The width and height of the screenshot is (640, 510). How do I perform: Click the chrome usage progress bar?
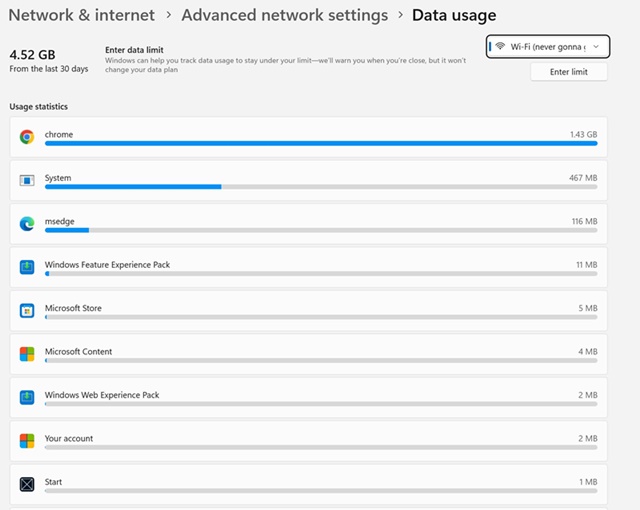point(320,143)
